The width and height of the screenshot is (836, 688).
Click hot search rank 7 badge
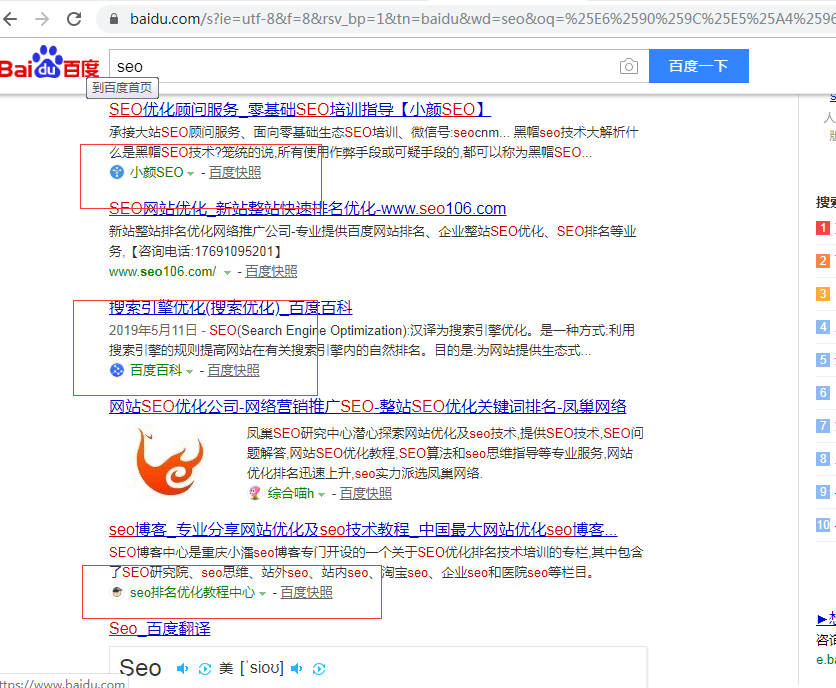click(823, 426)
